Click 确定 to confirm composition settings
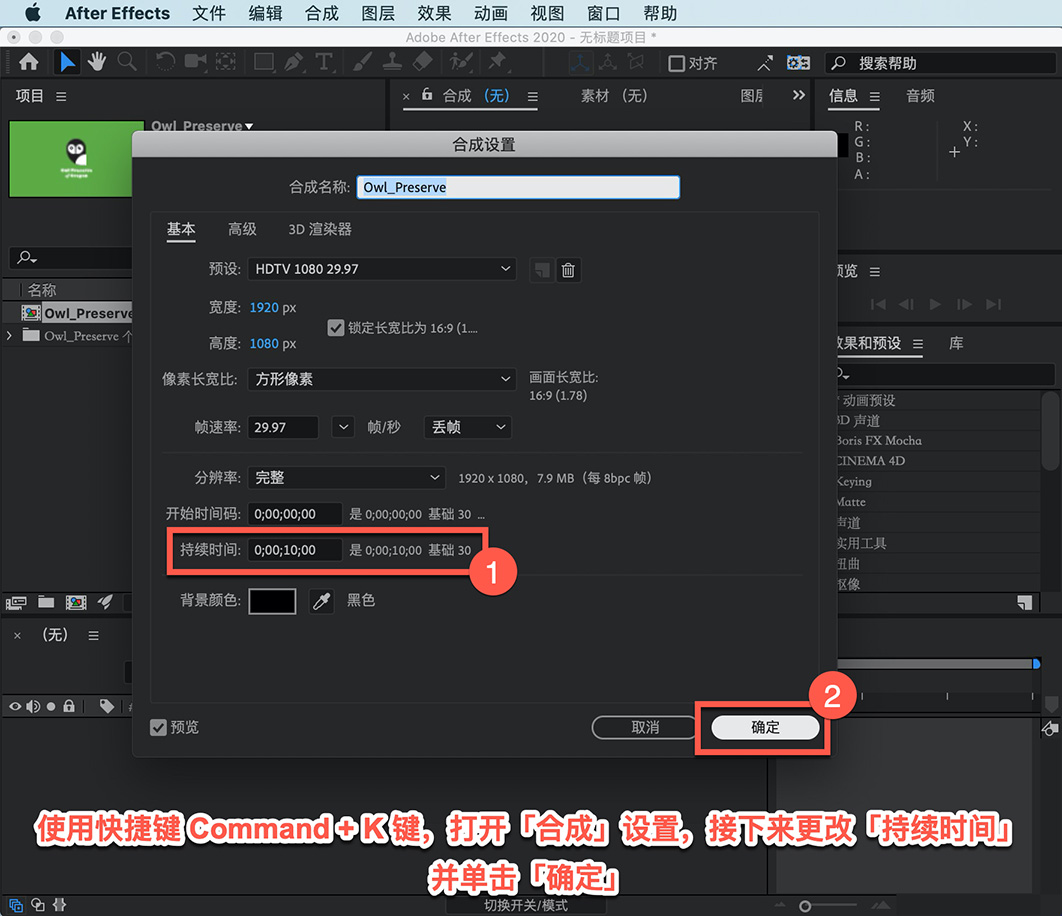Screen dimensions: 1062x916 pyautogui.click(x=765, y=728)
